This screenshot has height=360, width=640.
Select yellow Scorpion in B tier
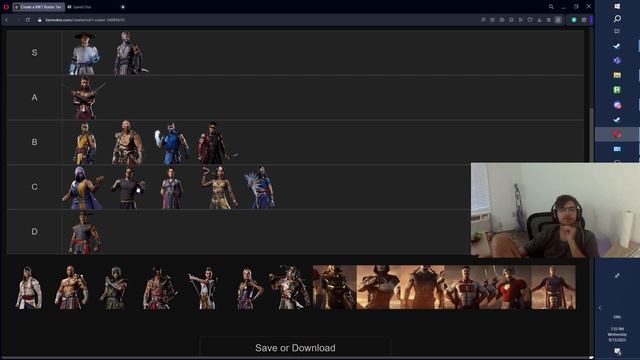click(84, 143)
